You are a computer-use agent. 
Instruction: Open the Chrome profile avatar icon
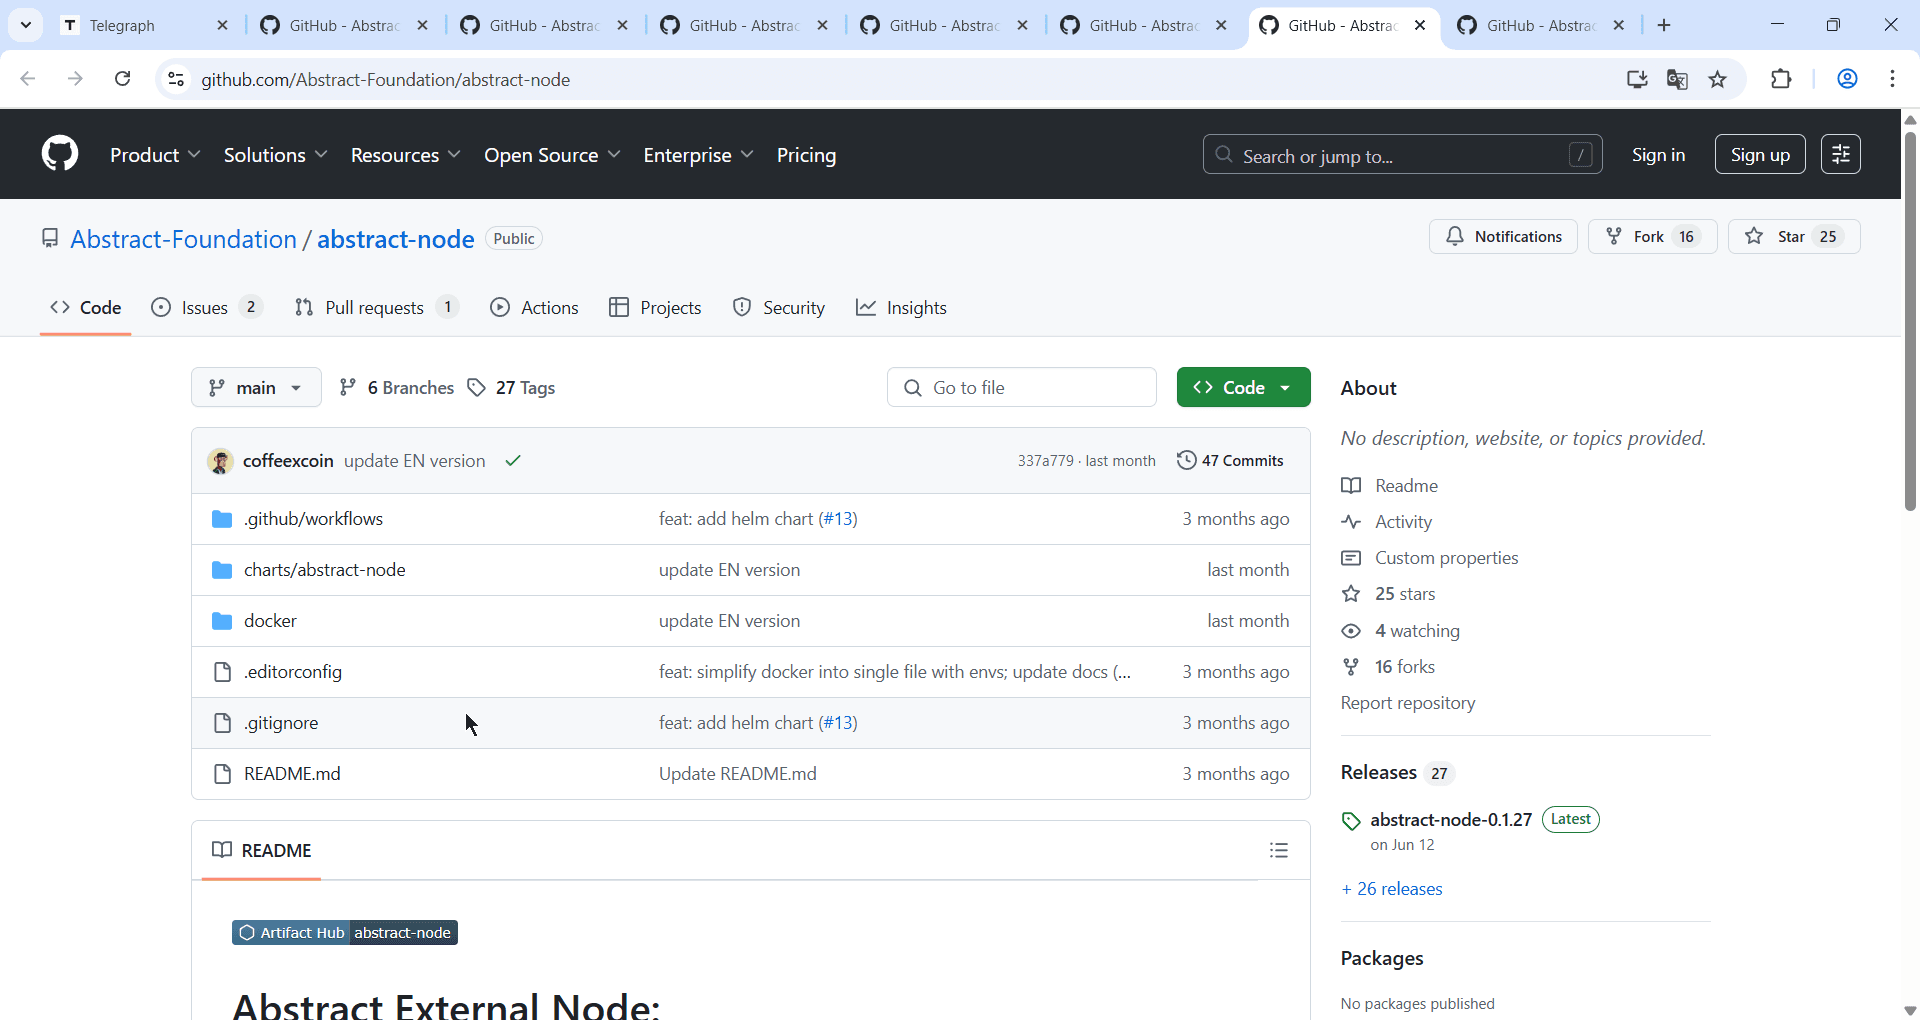(1847, 79)
